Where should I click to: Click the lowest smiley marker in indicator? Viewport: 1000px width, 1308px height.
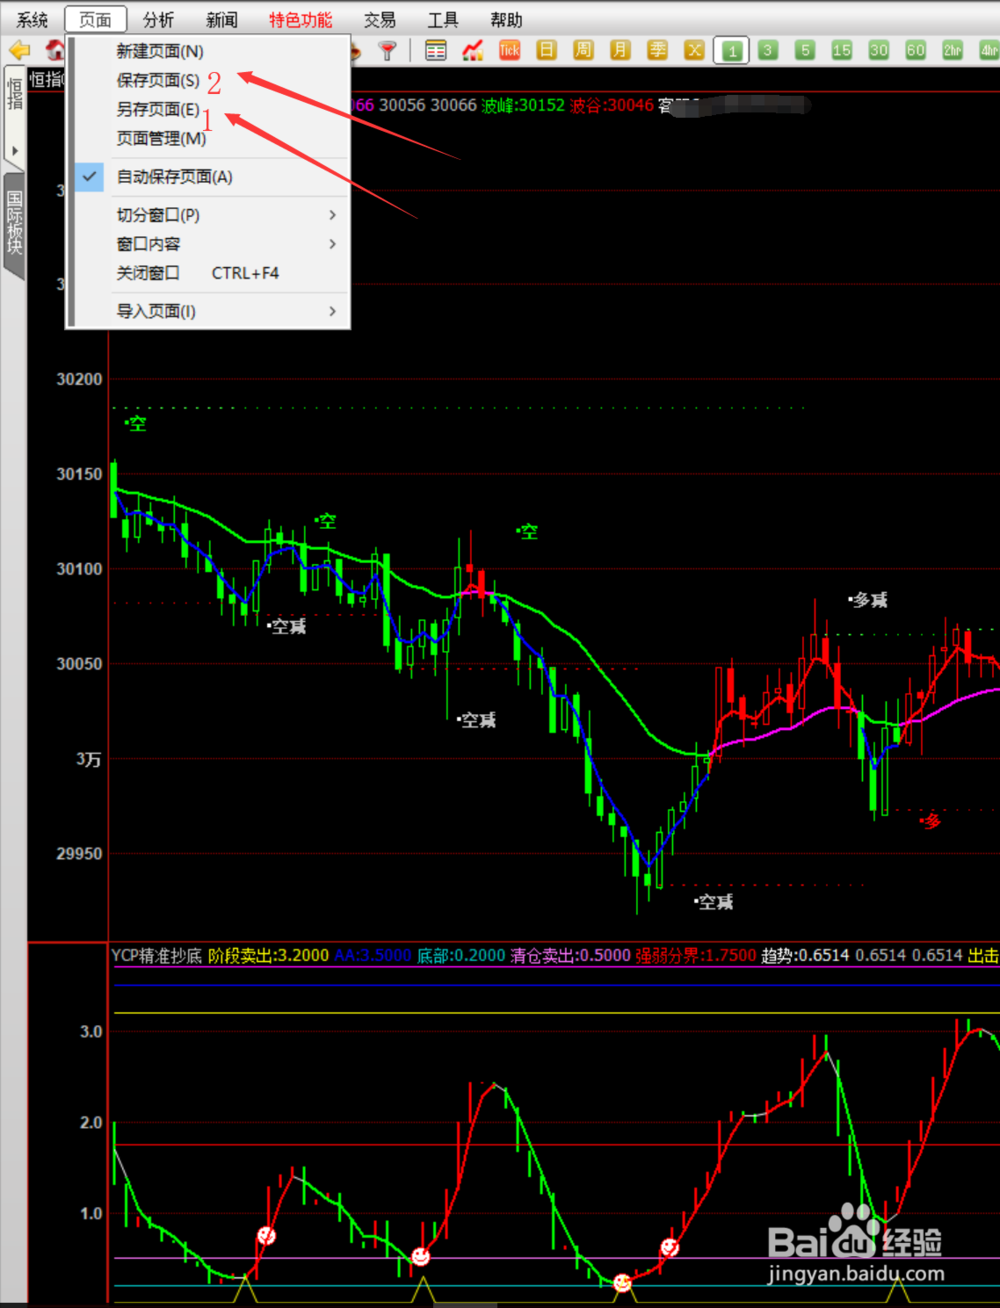622,1282
